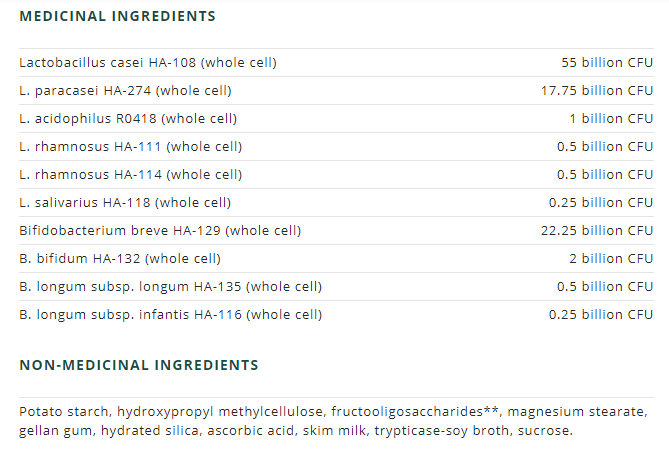Click B. longum subsp. longum HA-135

tap(171, 287)
